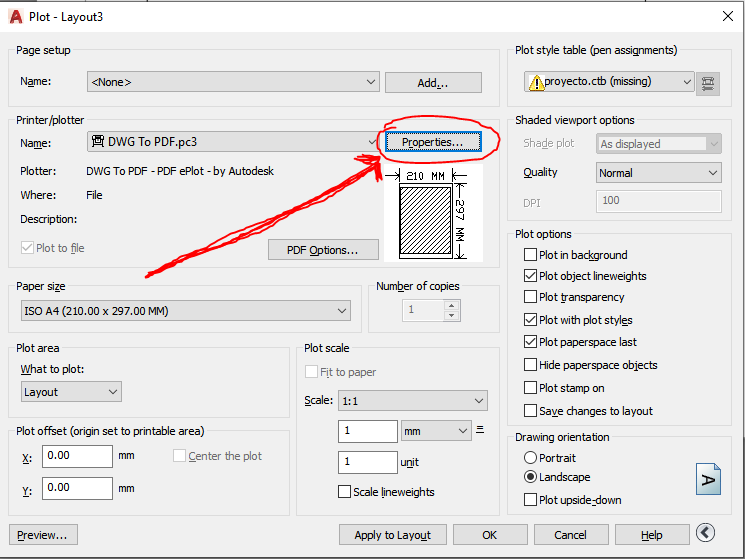Click the paper size preview thumbnail

click(x=433, y=213)
